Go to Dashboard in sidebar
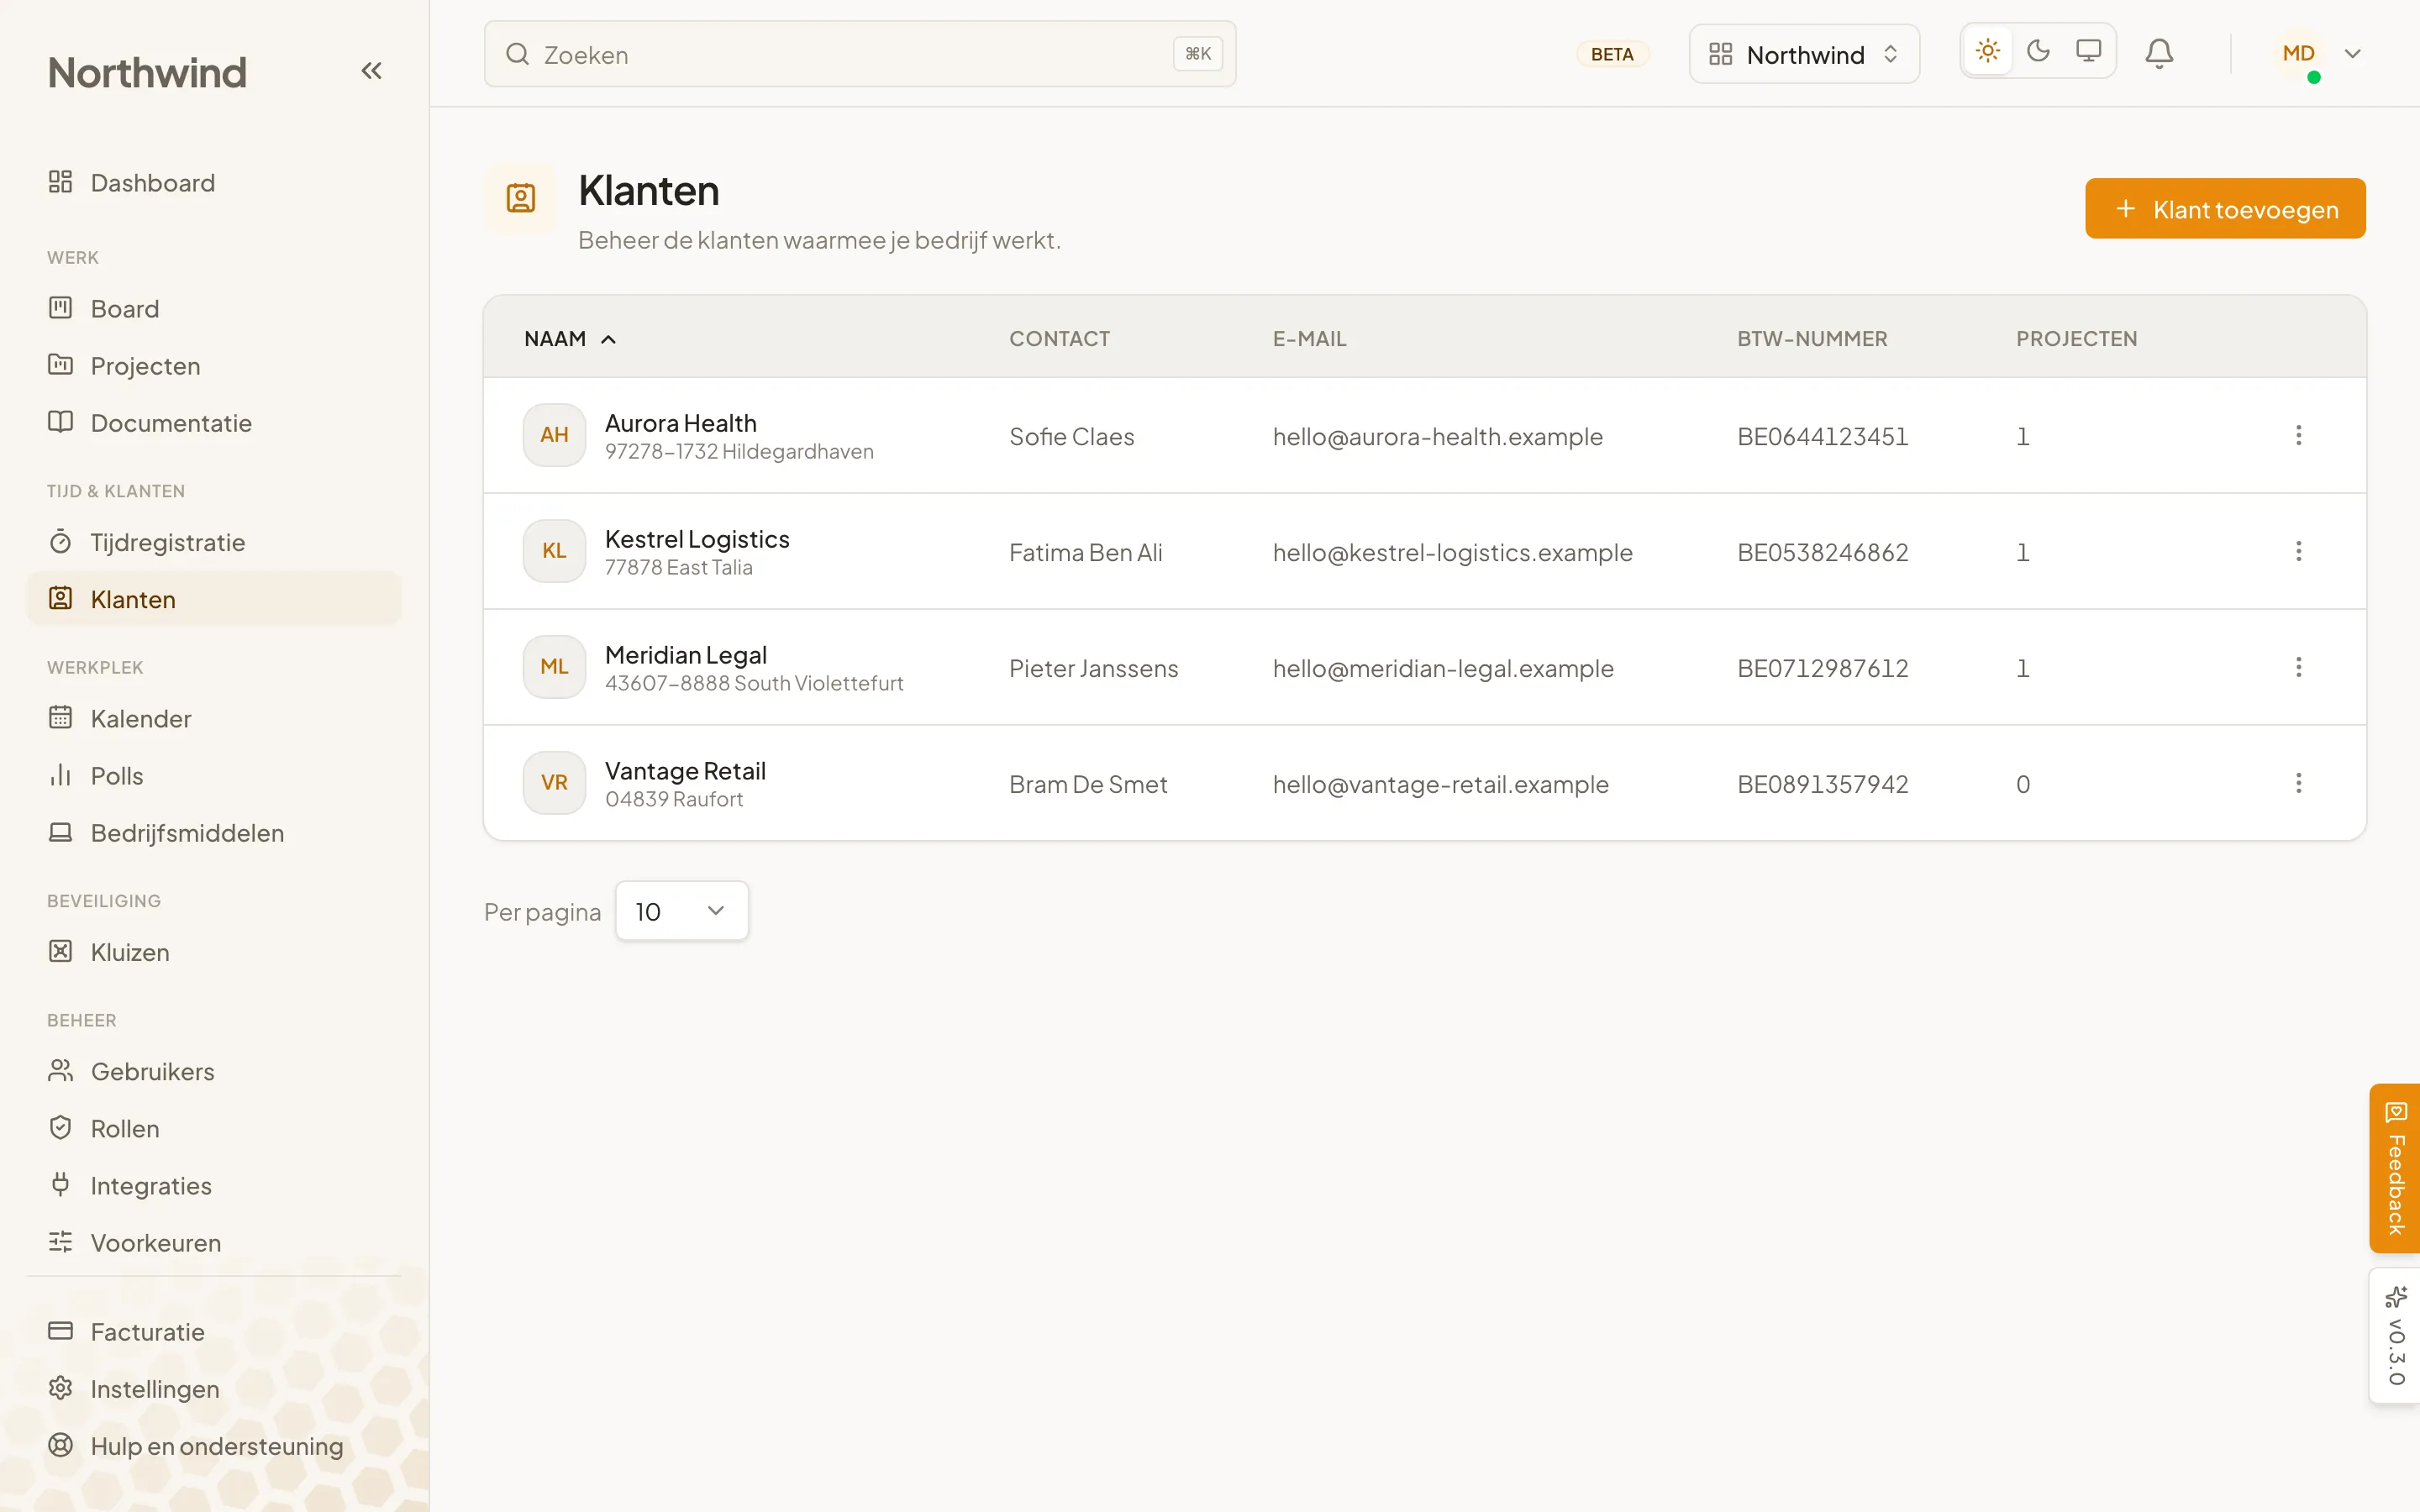This screenshot has width=2420, height=1512. (x=214, y=183)
